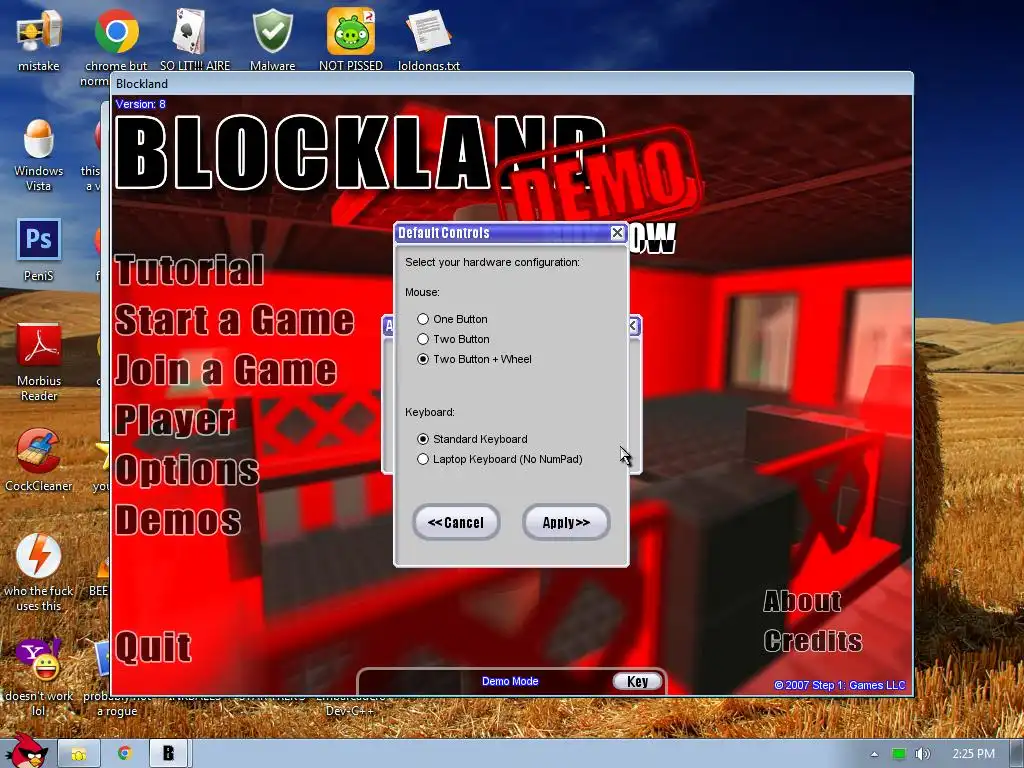Close the dialog behind Default Controls
Image resolution: width=1024 pixels, height=768 pixels.
click(x=634, y=326)
